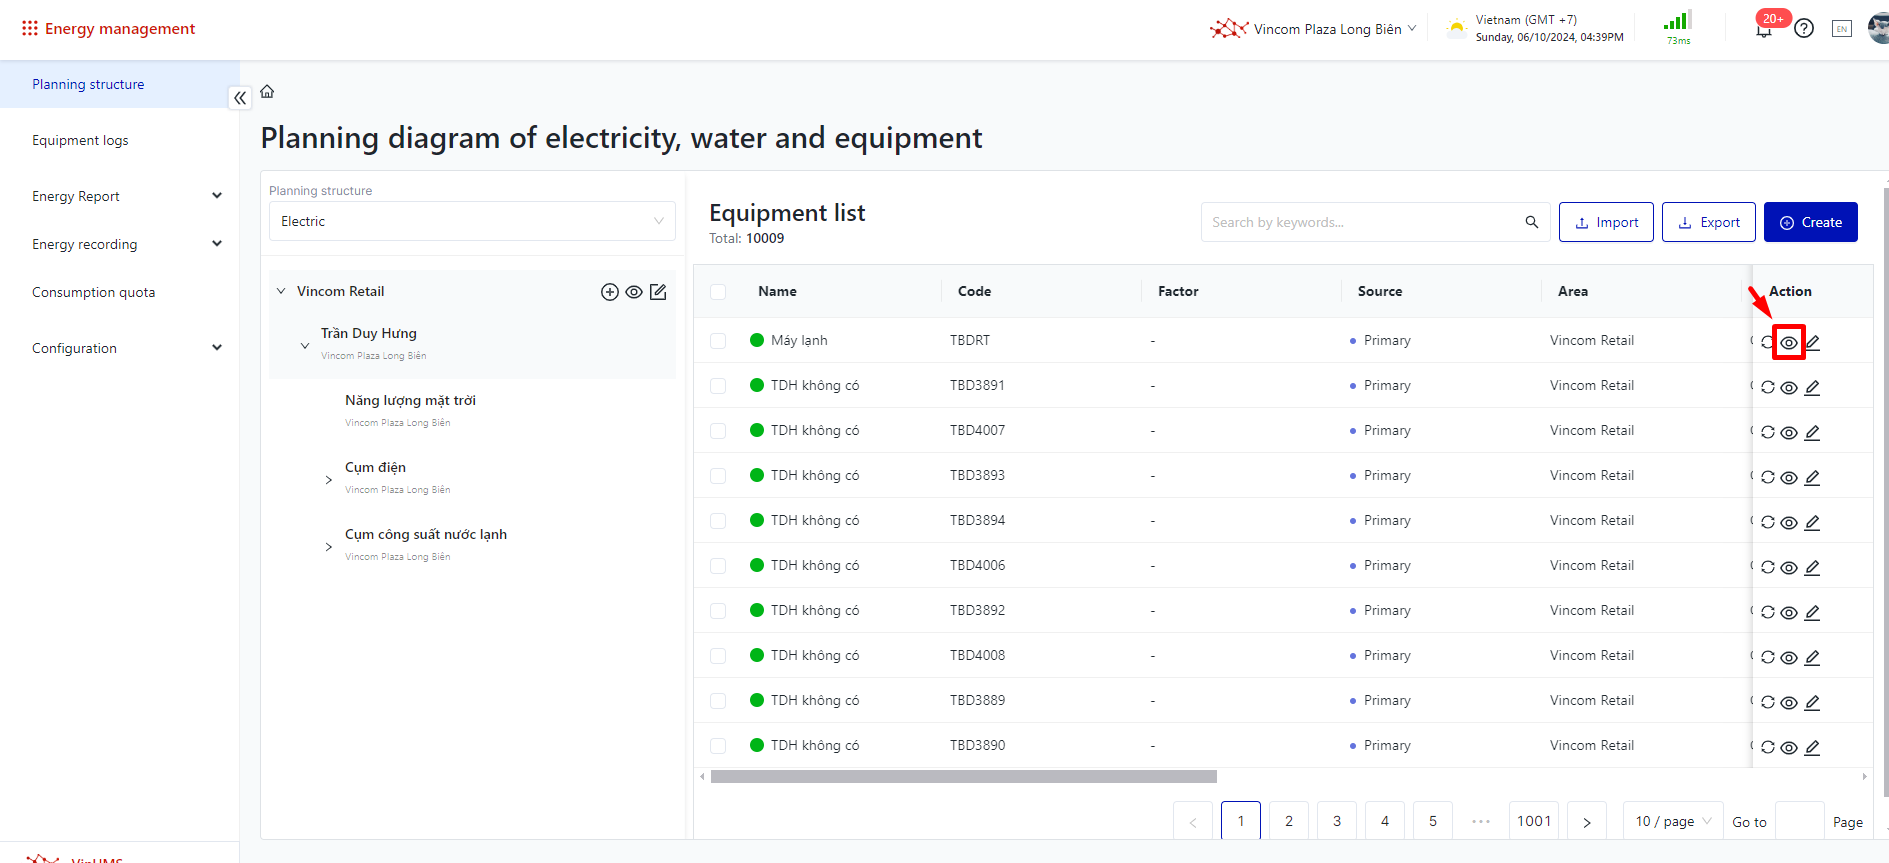Tick the checkbox for Máy lạnh row
Viewport: 1889px width, 863px height.
718,341
